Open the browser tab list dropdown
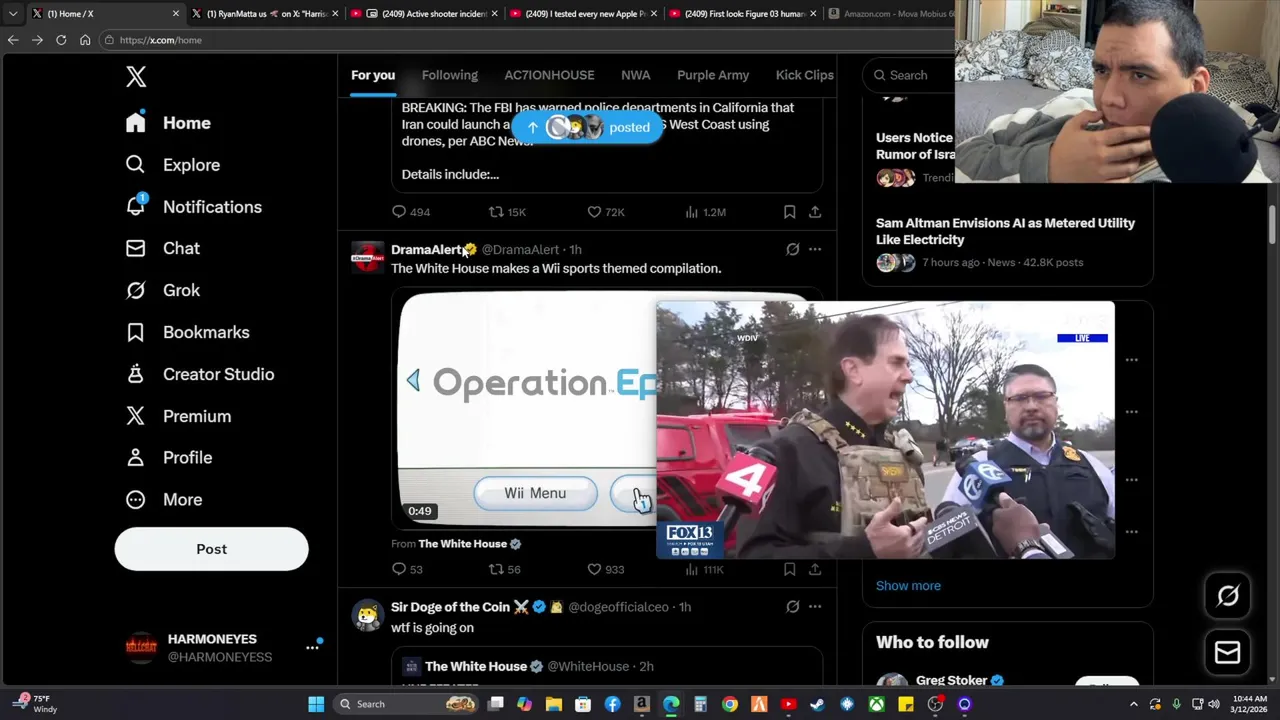Screen dimensions: 1280x720 click(12, 14)
